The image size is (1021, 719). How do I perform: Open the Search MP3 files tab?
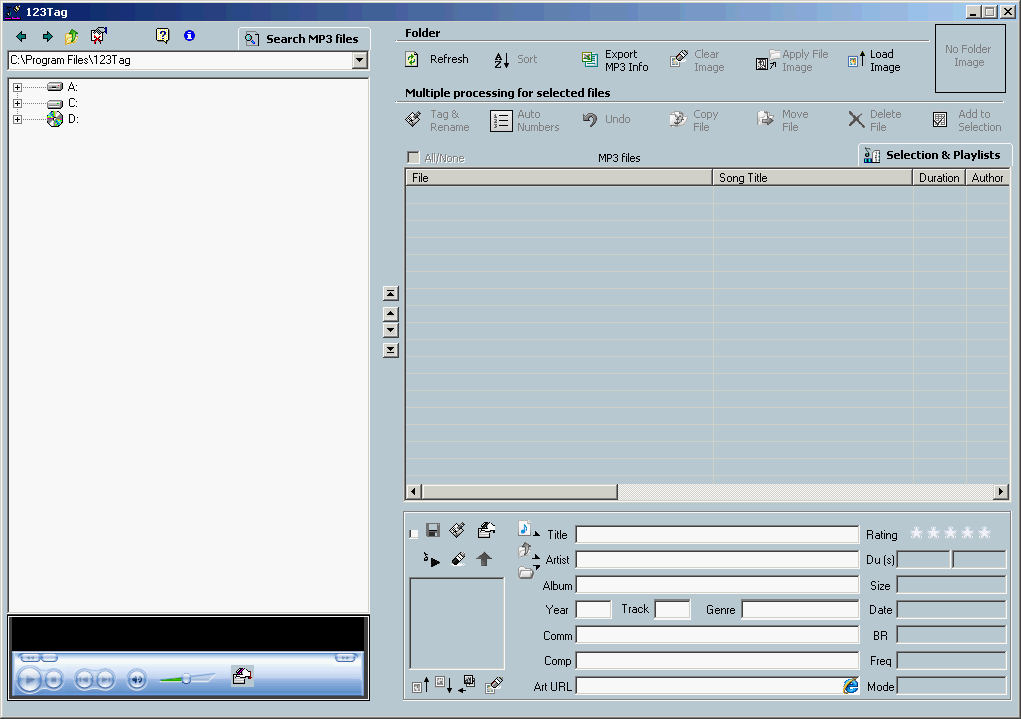[x=304, y=39]
